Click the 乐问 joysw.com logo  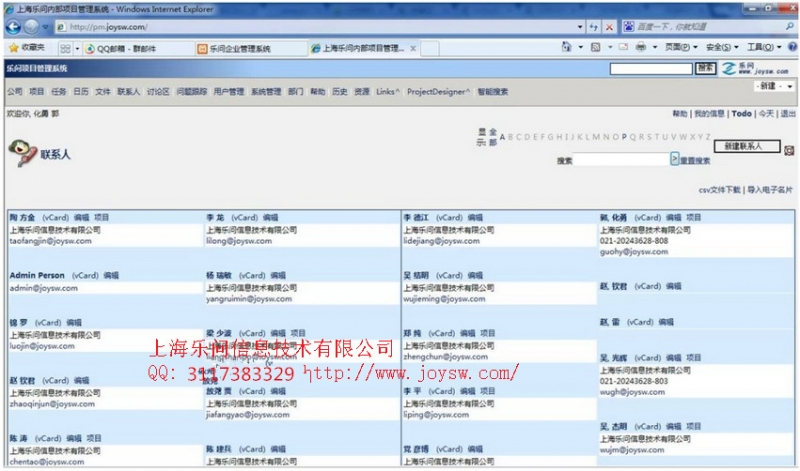pos(756,68)
